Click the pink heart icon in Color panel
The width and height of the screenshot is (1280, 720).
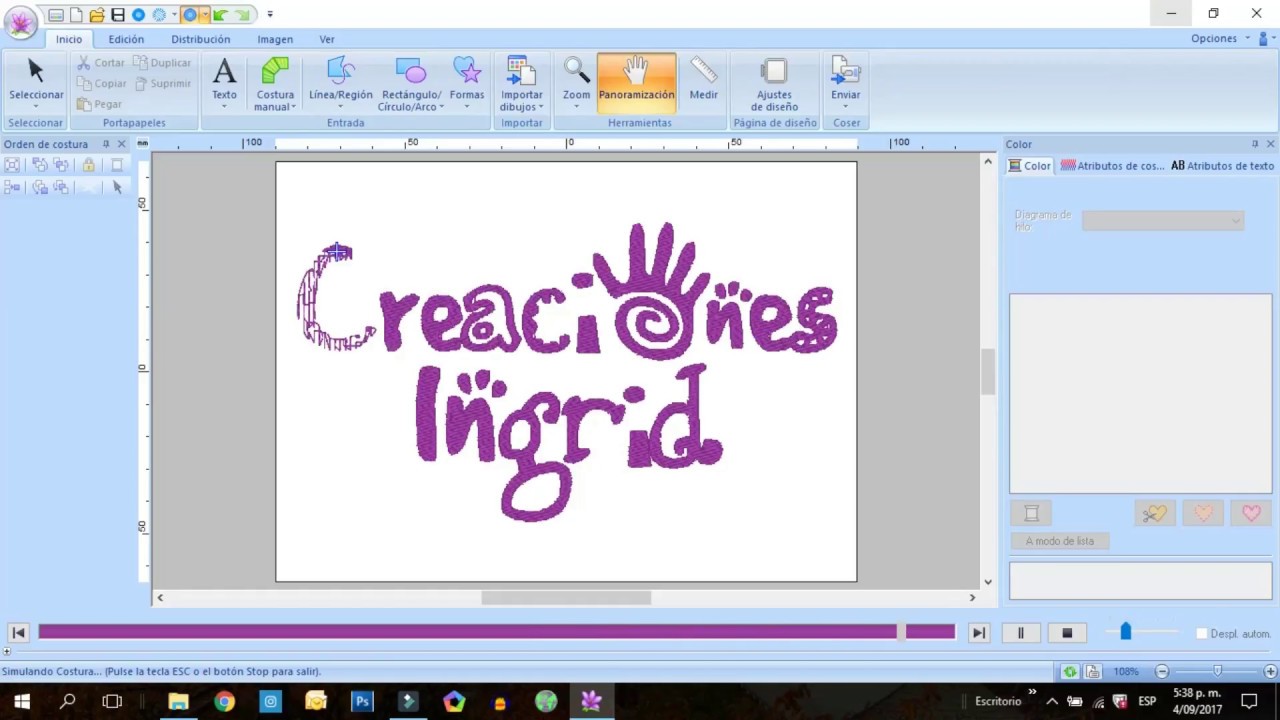coord(1251,513)
